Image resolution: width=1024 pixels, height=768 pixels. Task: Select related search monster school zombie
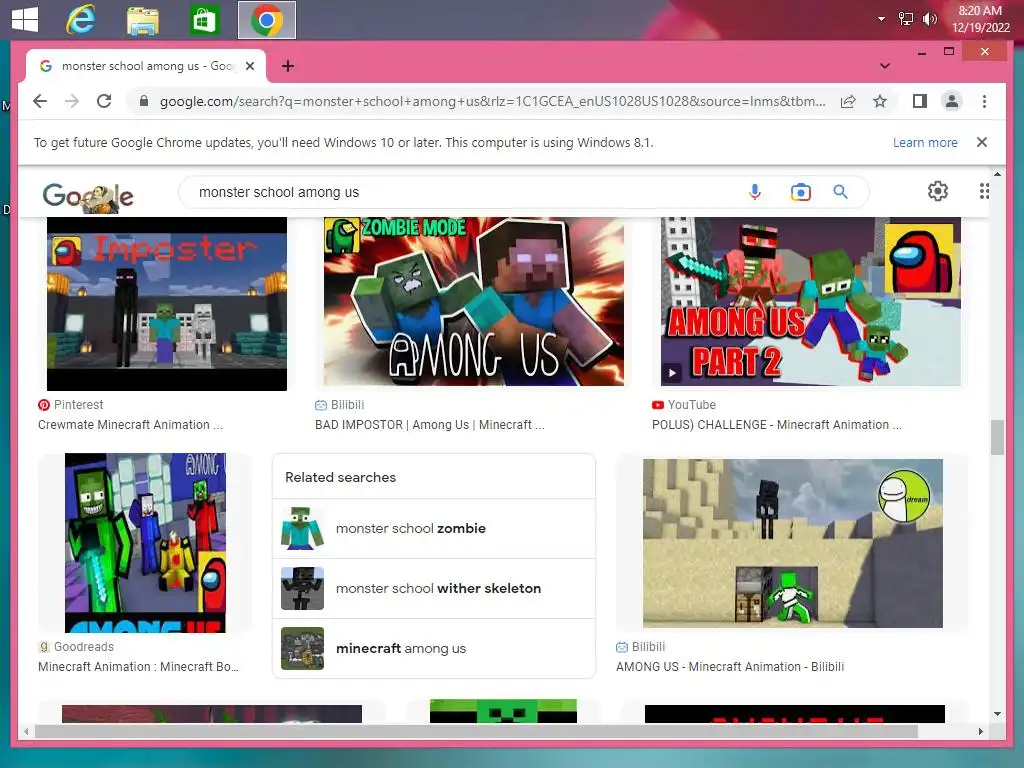434,528
